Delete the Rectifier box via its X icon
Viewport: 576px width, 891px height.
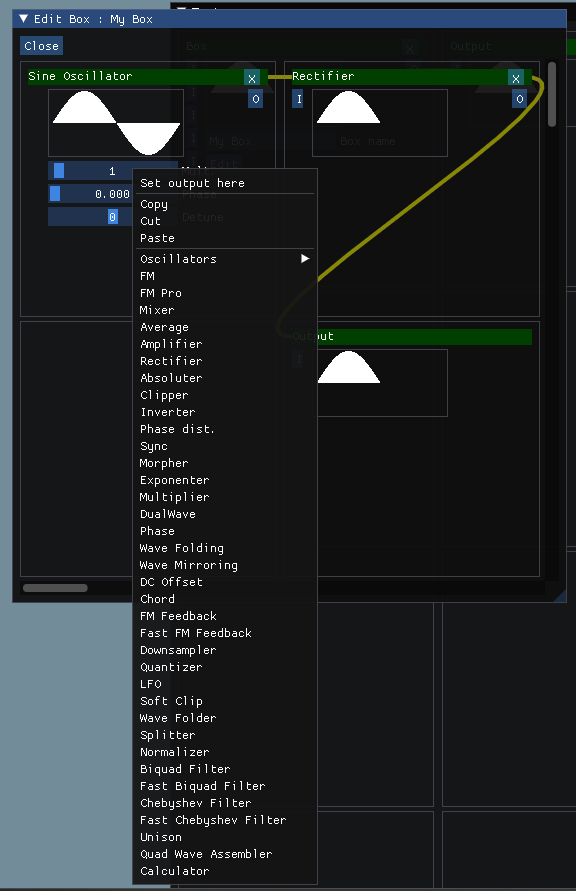(516, 78)
